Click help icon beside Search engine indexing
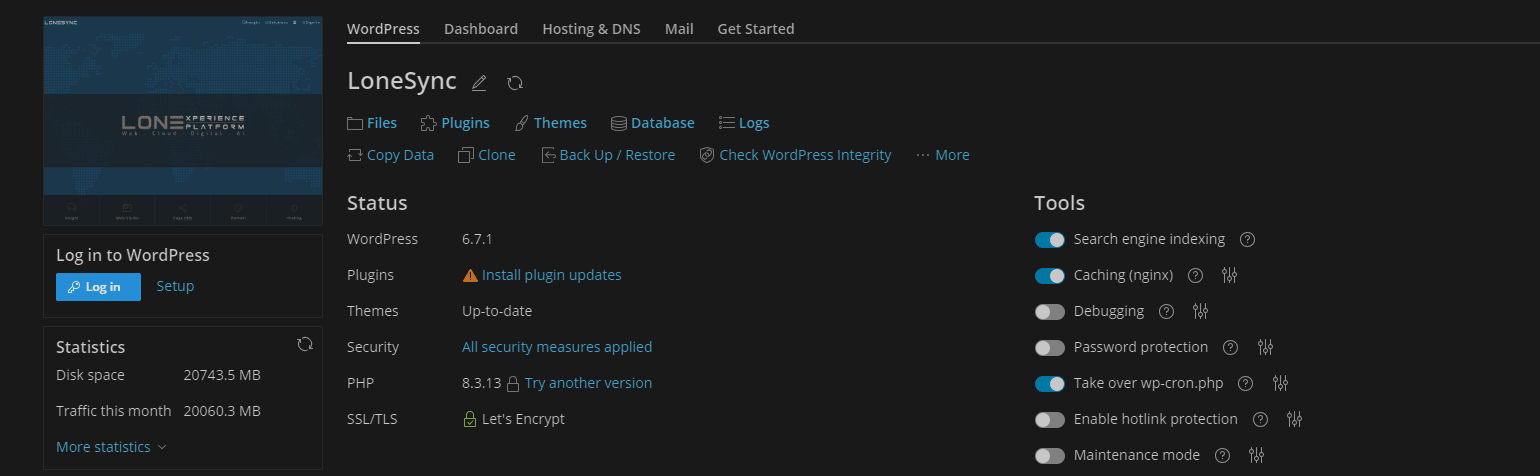 tap(1247, 240)
